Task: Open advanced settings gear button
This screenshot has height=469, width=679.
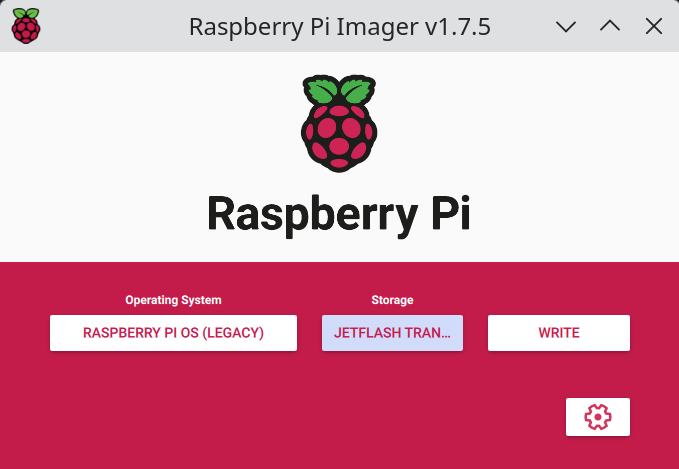Action: 598,417
